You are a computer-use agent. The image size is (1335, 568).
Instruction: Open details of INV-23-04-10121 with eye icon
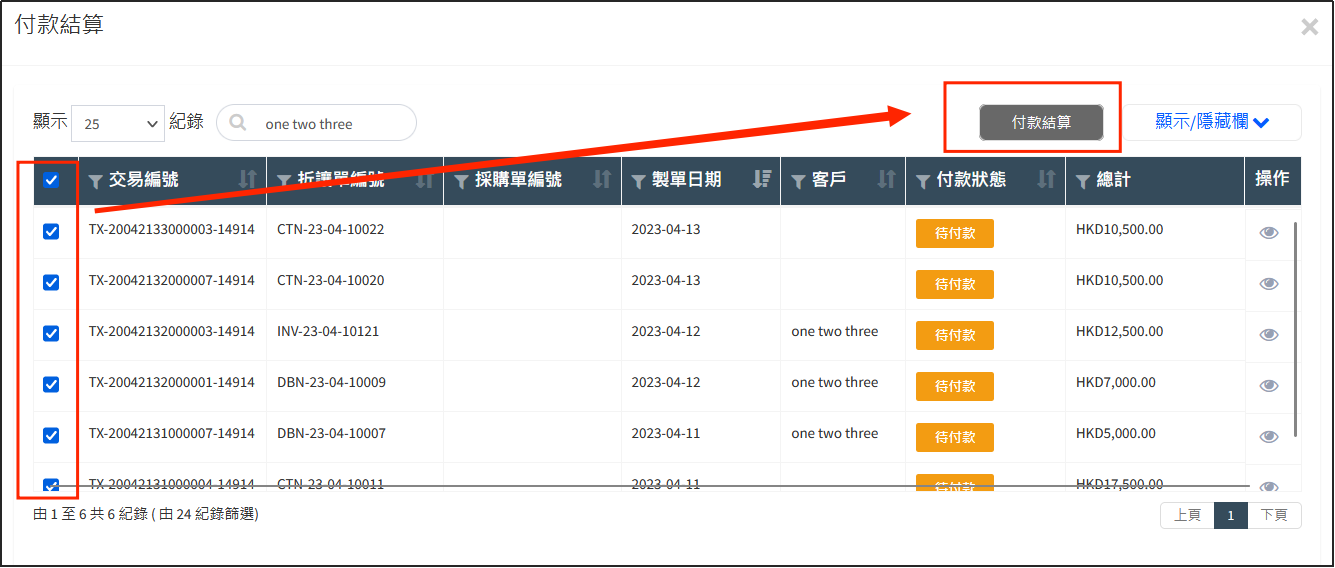[x=1269, y=335]
